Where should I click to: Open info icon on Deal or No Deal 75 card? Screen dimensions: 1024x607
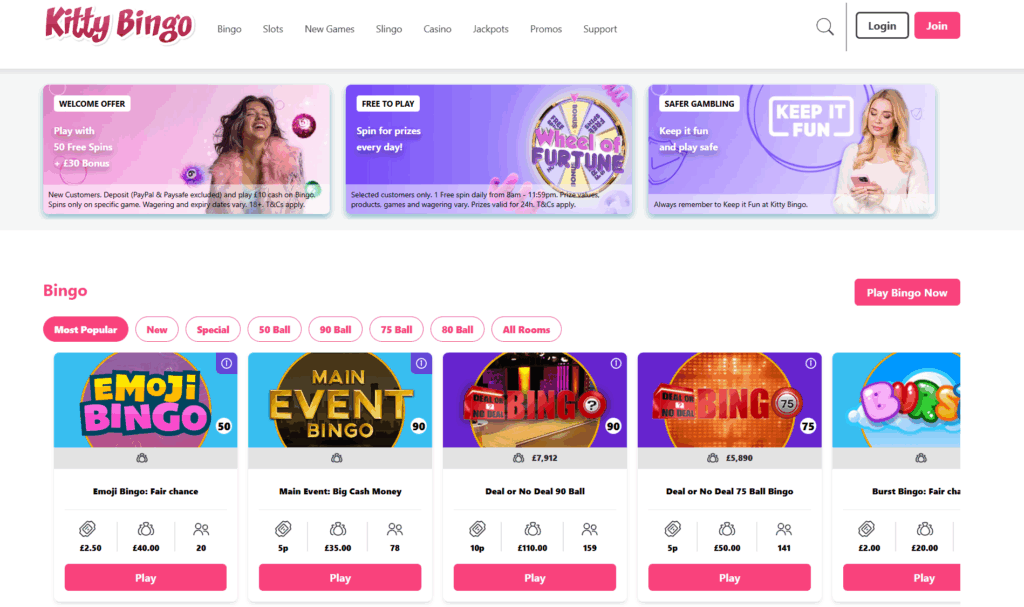click(x=810, y=363)
